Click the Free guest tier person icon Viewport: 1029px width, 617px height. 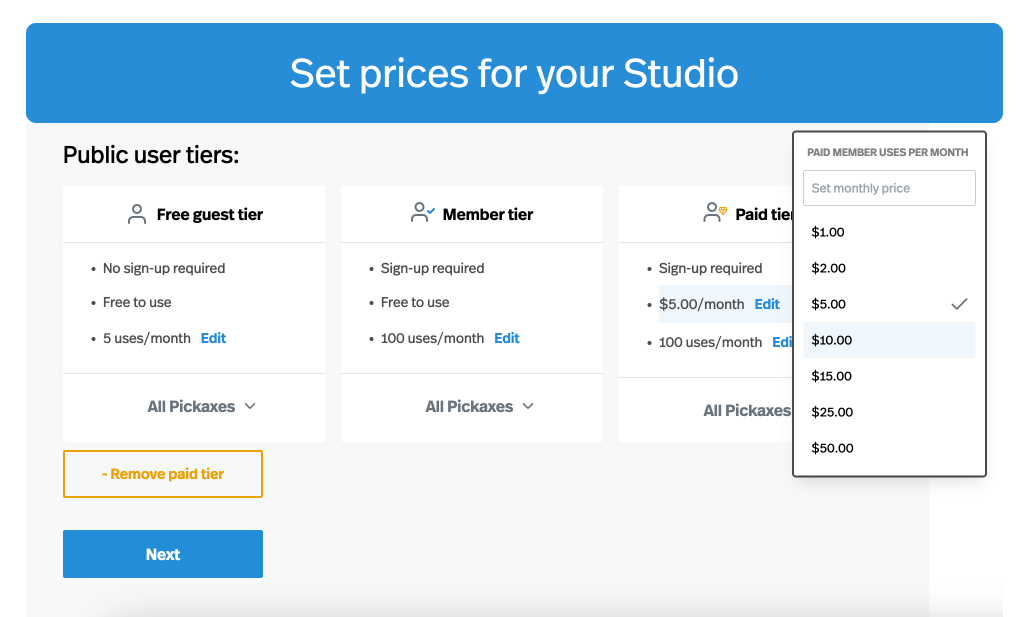pyautogui.click(x=137, y=214)
